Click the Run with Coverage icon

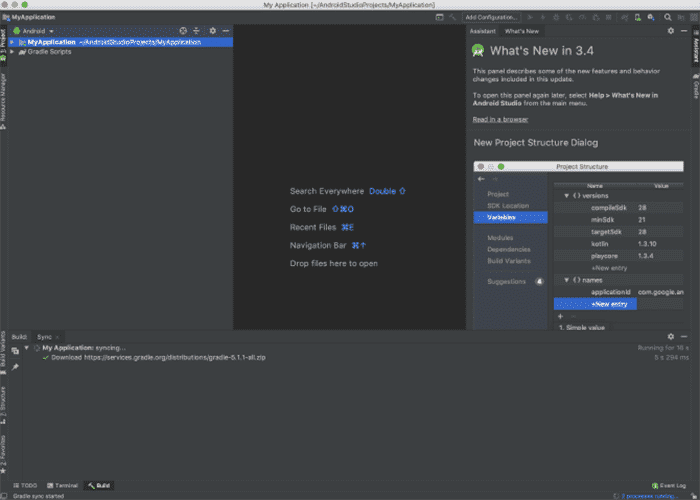tap(569, 17)
